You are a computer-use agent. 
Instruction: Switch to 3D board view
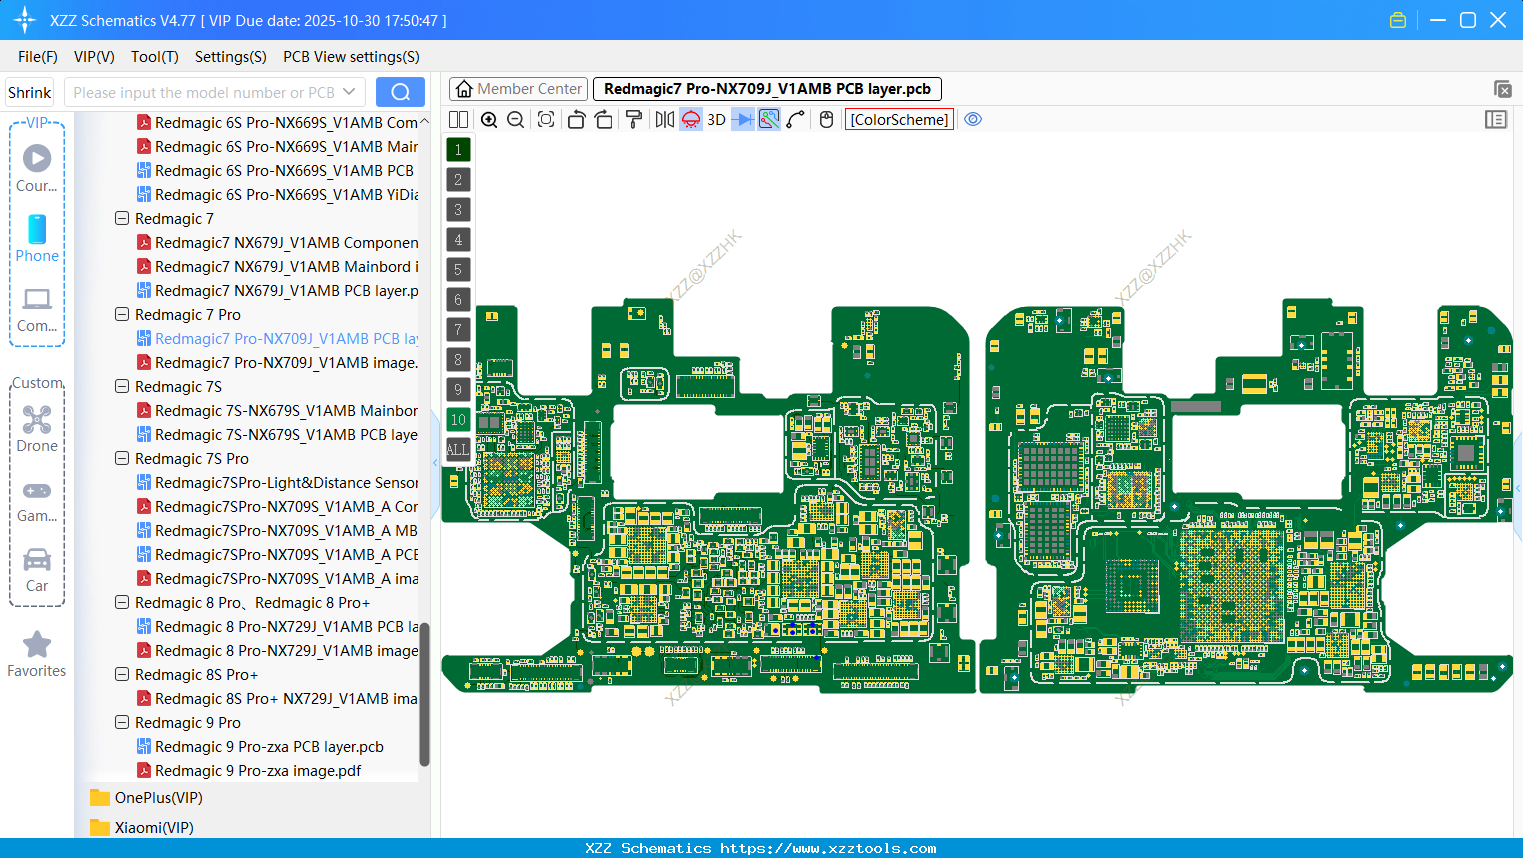pyautogui.click(x=715, y=119)
